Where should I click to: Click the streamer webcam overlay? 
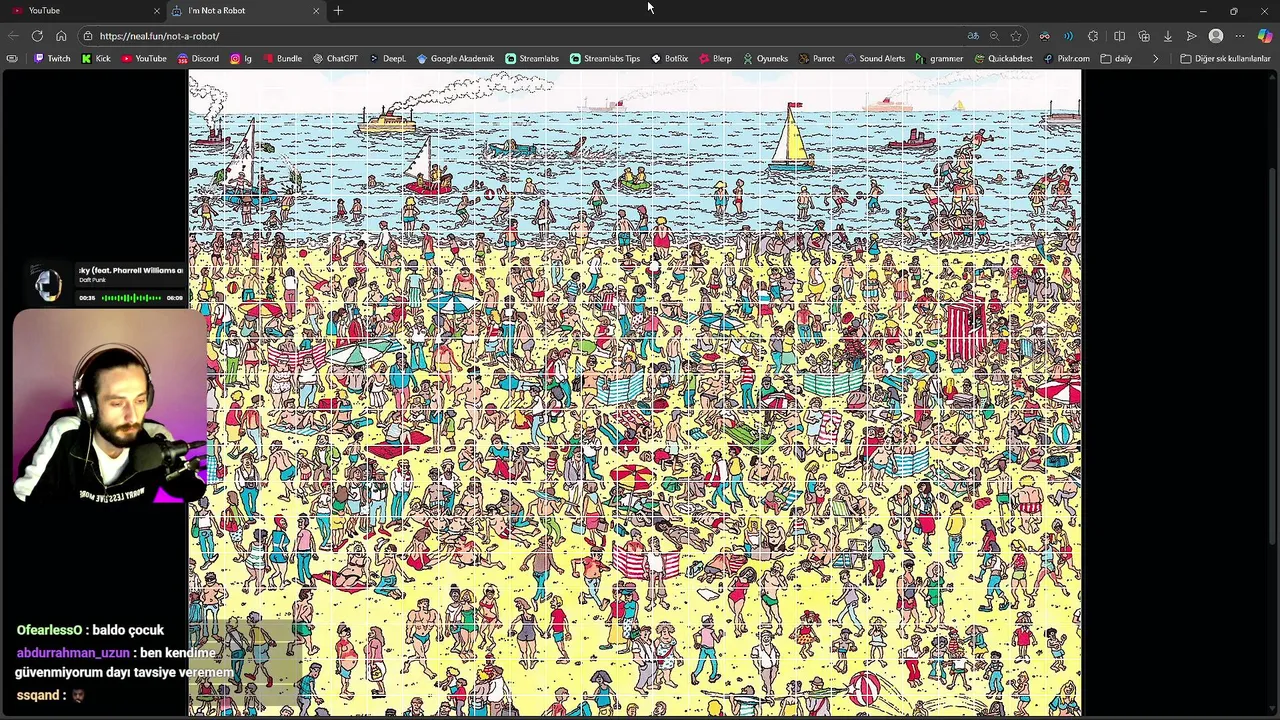point(110,406)
